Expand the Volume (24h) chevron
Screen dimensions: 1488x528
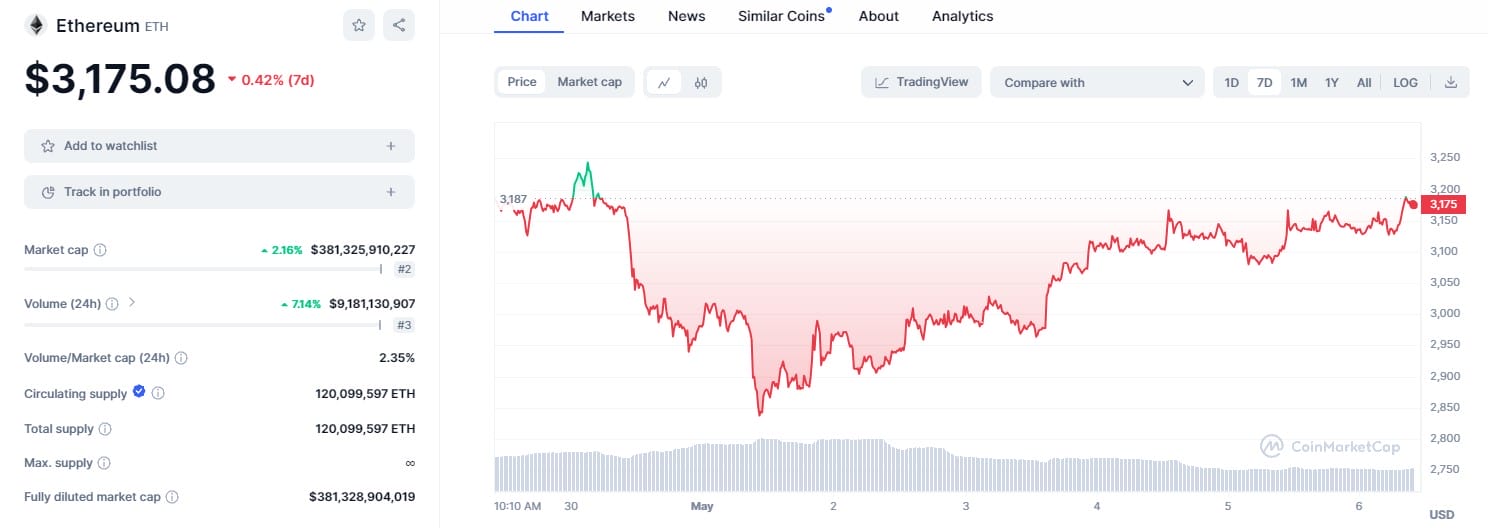[x=132, y=303]
